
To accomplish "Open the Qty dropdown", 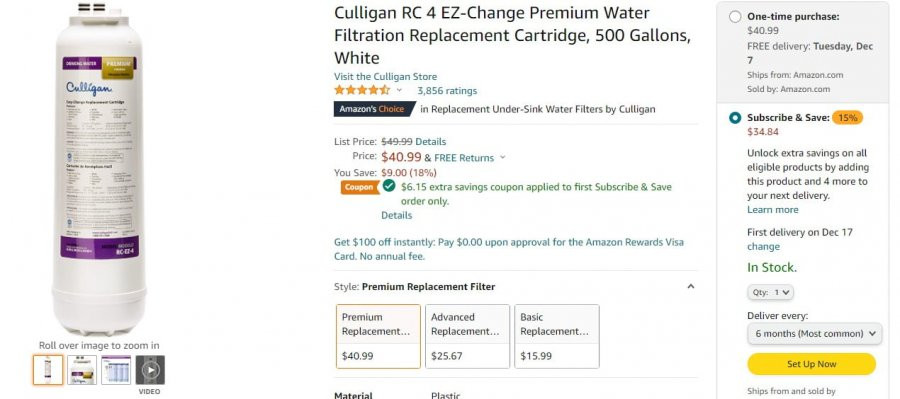I will pos(770,292).
